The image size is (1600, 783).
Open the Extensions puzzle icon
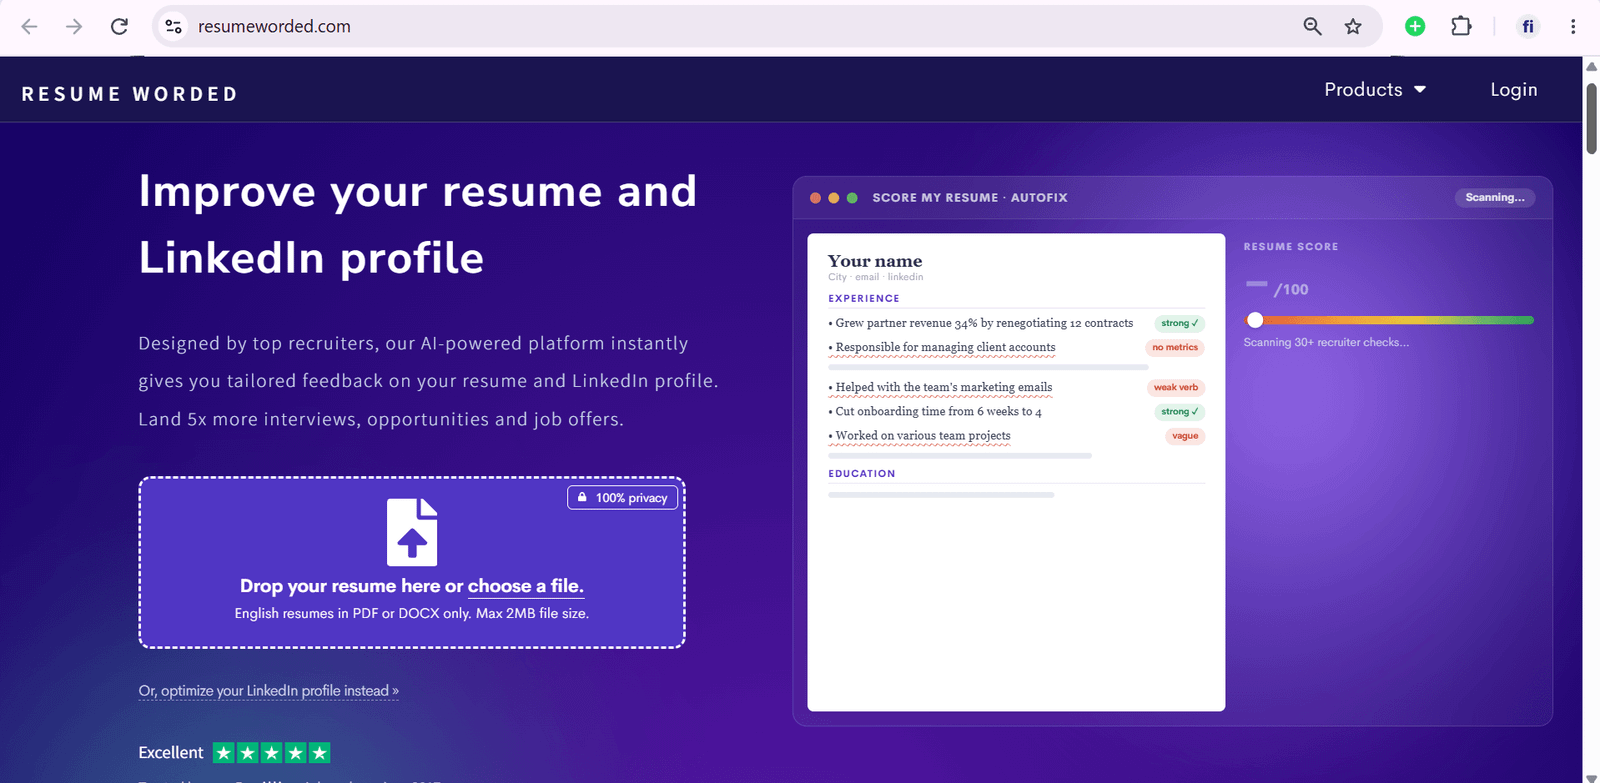1461,27
